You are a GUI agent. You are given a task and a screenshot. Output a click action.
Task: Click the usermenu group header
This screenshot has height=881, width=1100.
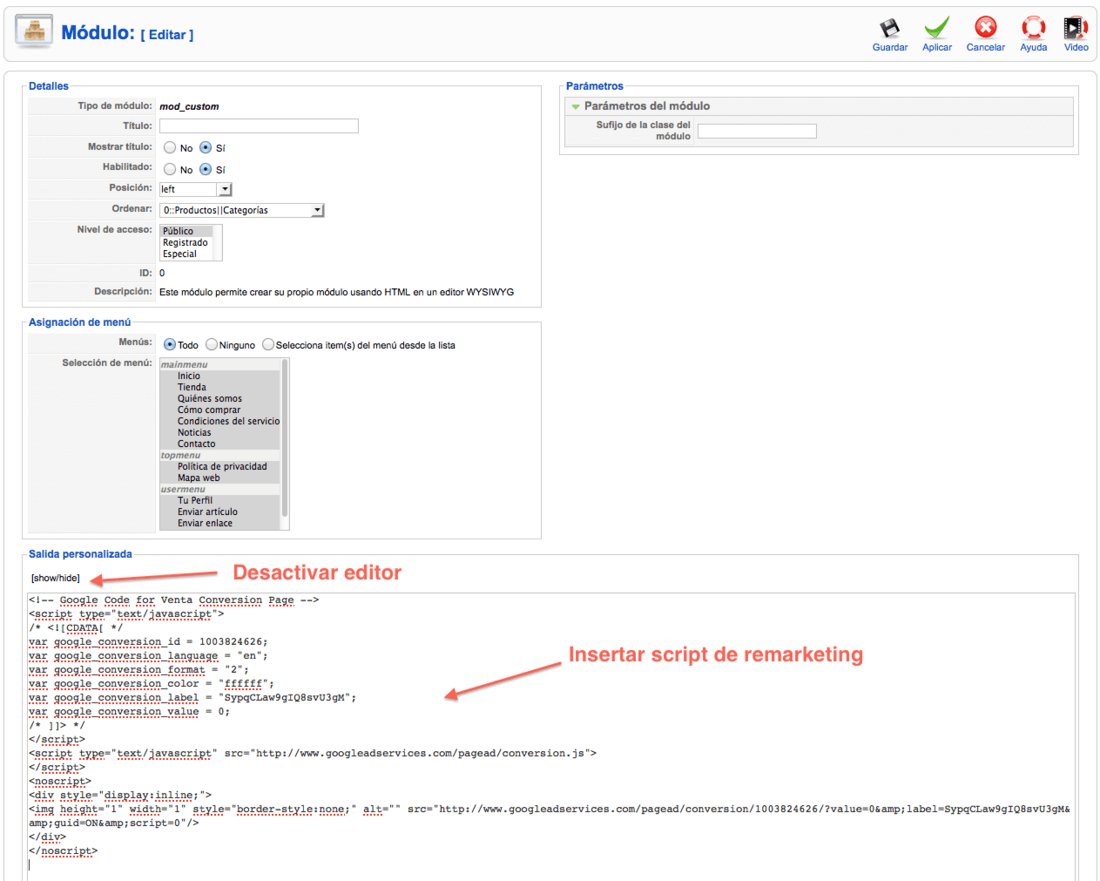pyautogui.click(x=182, y=489)
